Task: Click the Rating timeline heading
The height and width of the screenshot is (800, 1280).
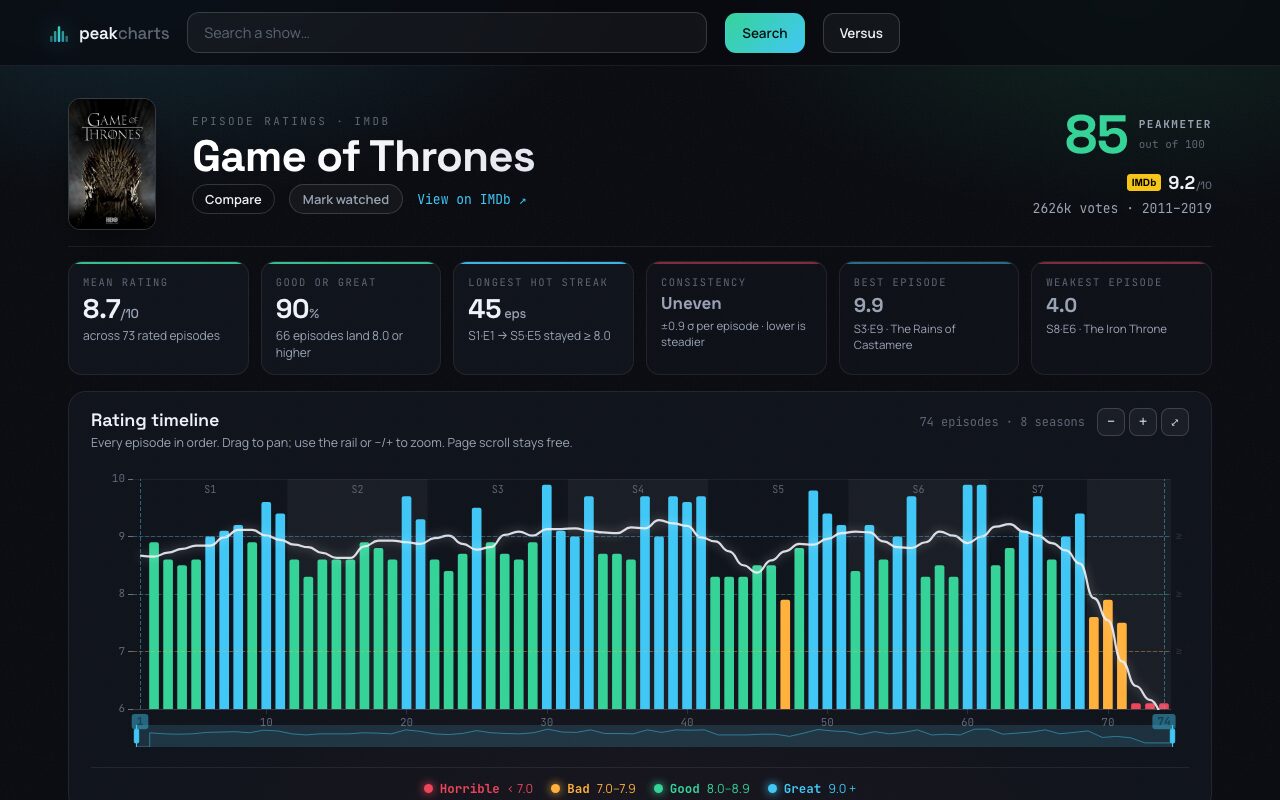Action: click(155, 420)
